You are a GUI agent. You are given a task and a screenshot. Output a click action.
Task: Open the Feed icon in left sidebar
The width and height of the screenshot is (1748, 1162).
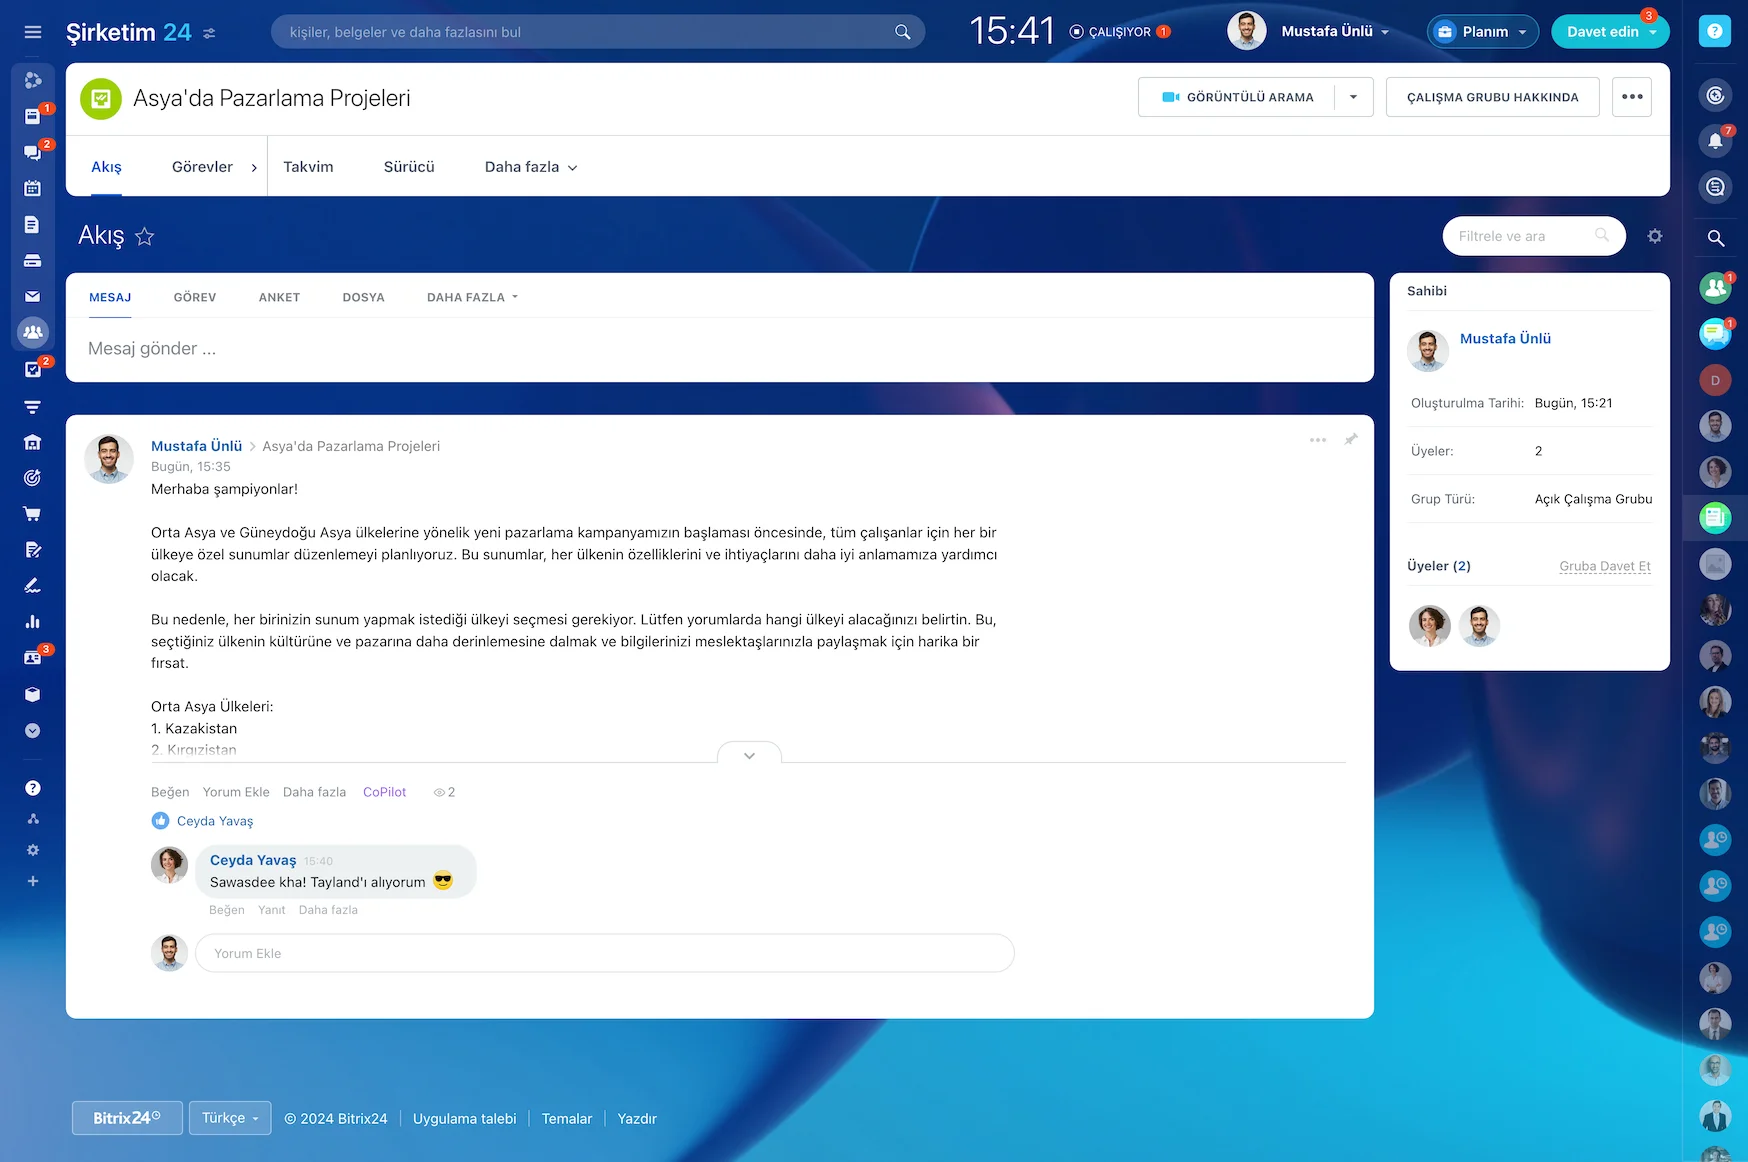32,116
